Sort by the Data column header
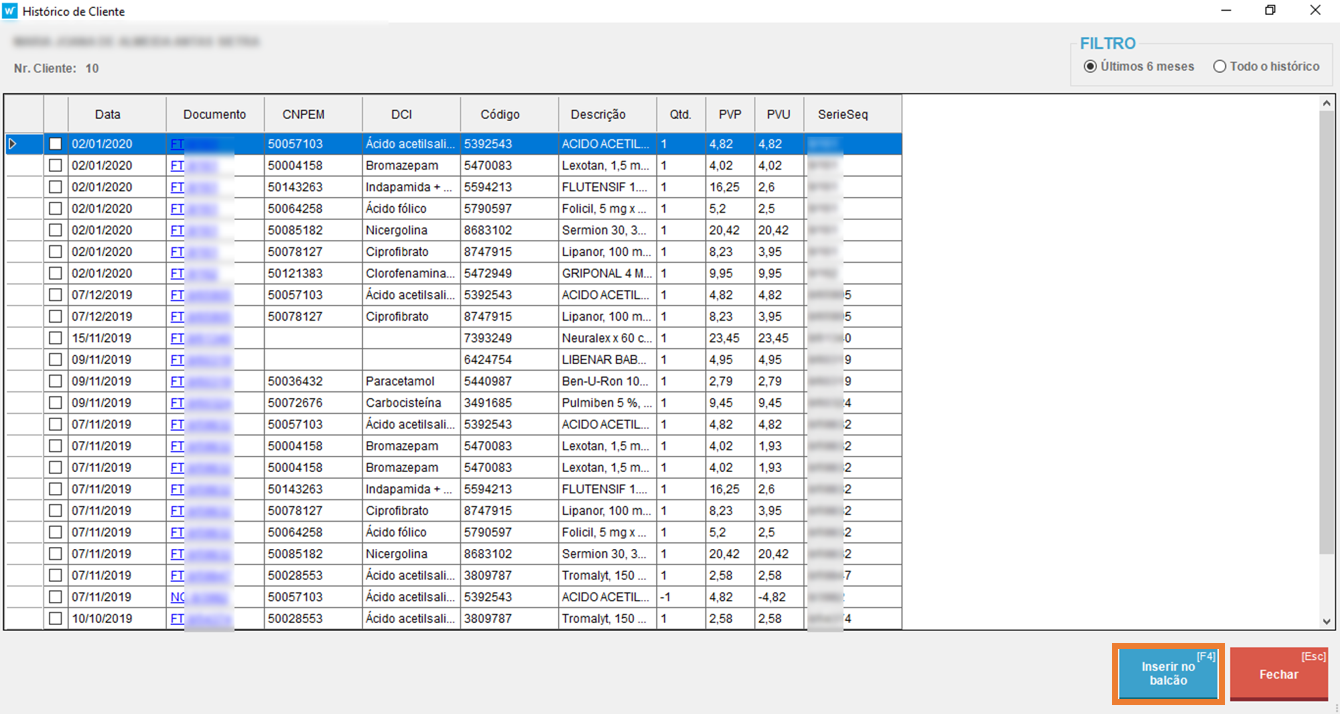The height and width of the screenshot is (714, 1340). point(107,114)
